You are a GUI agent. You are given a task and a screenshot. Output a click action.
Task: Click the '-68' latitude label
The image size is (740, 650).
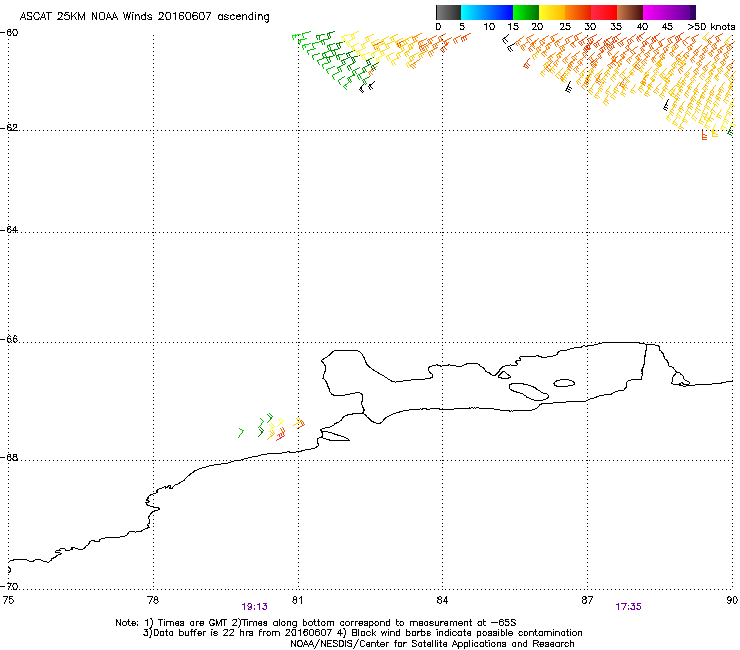click(x=10, y=458)
